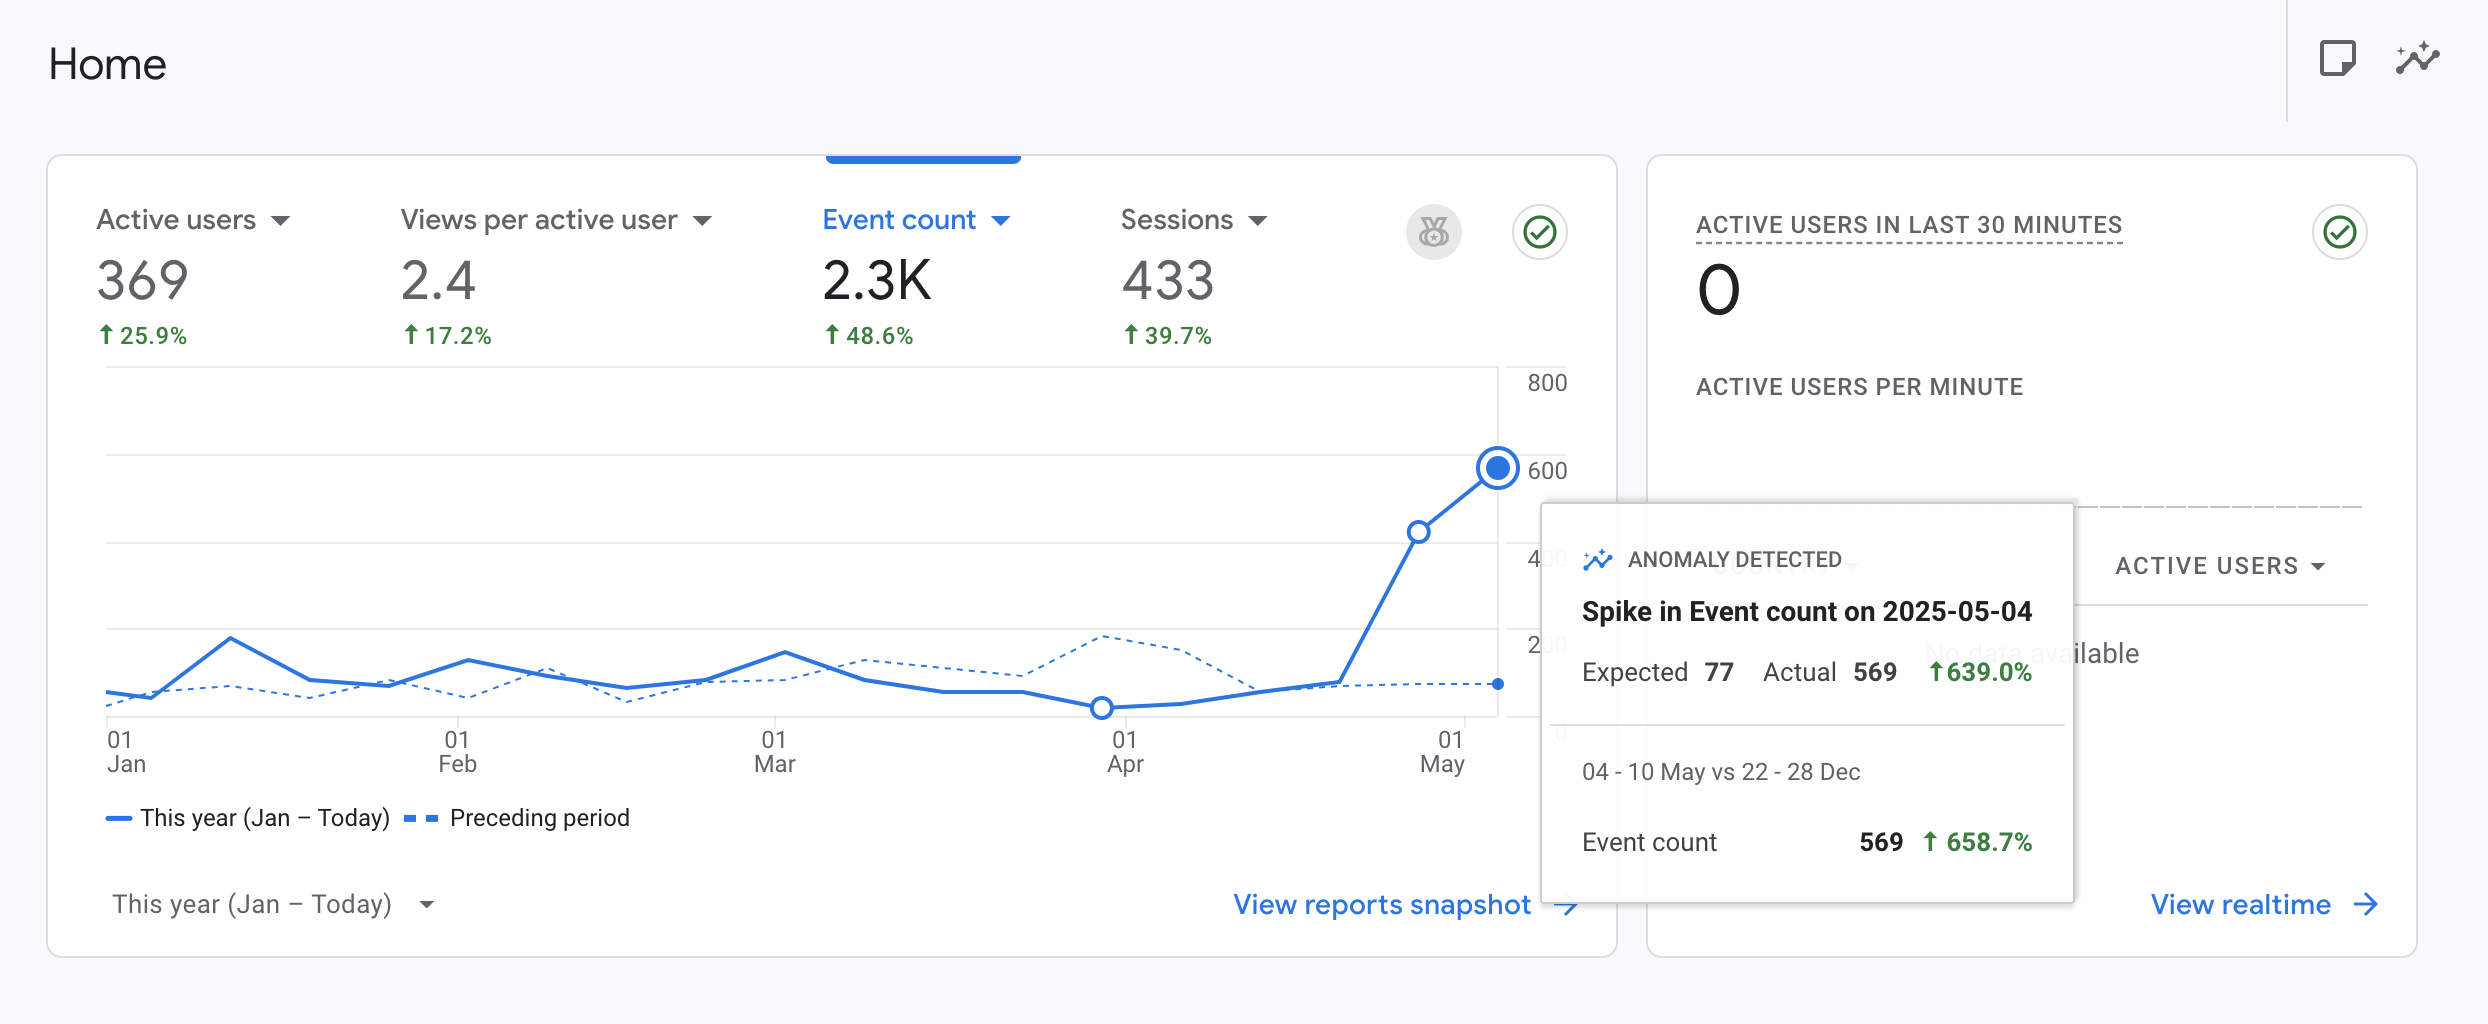Image resolution: width=2488 pixels, height=1024 pixels.
Task: Switch to the Active users value 369 tab
Action: pyautogui.click(x=143, y=280)
